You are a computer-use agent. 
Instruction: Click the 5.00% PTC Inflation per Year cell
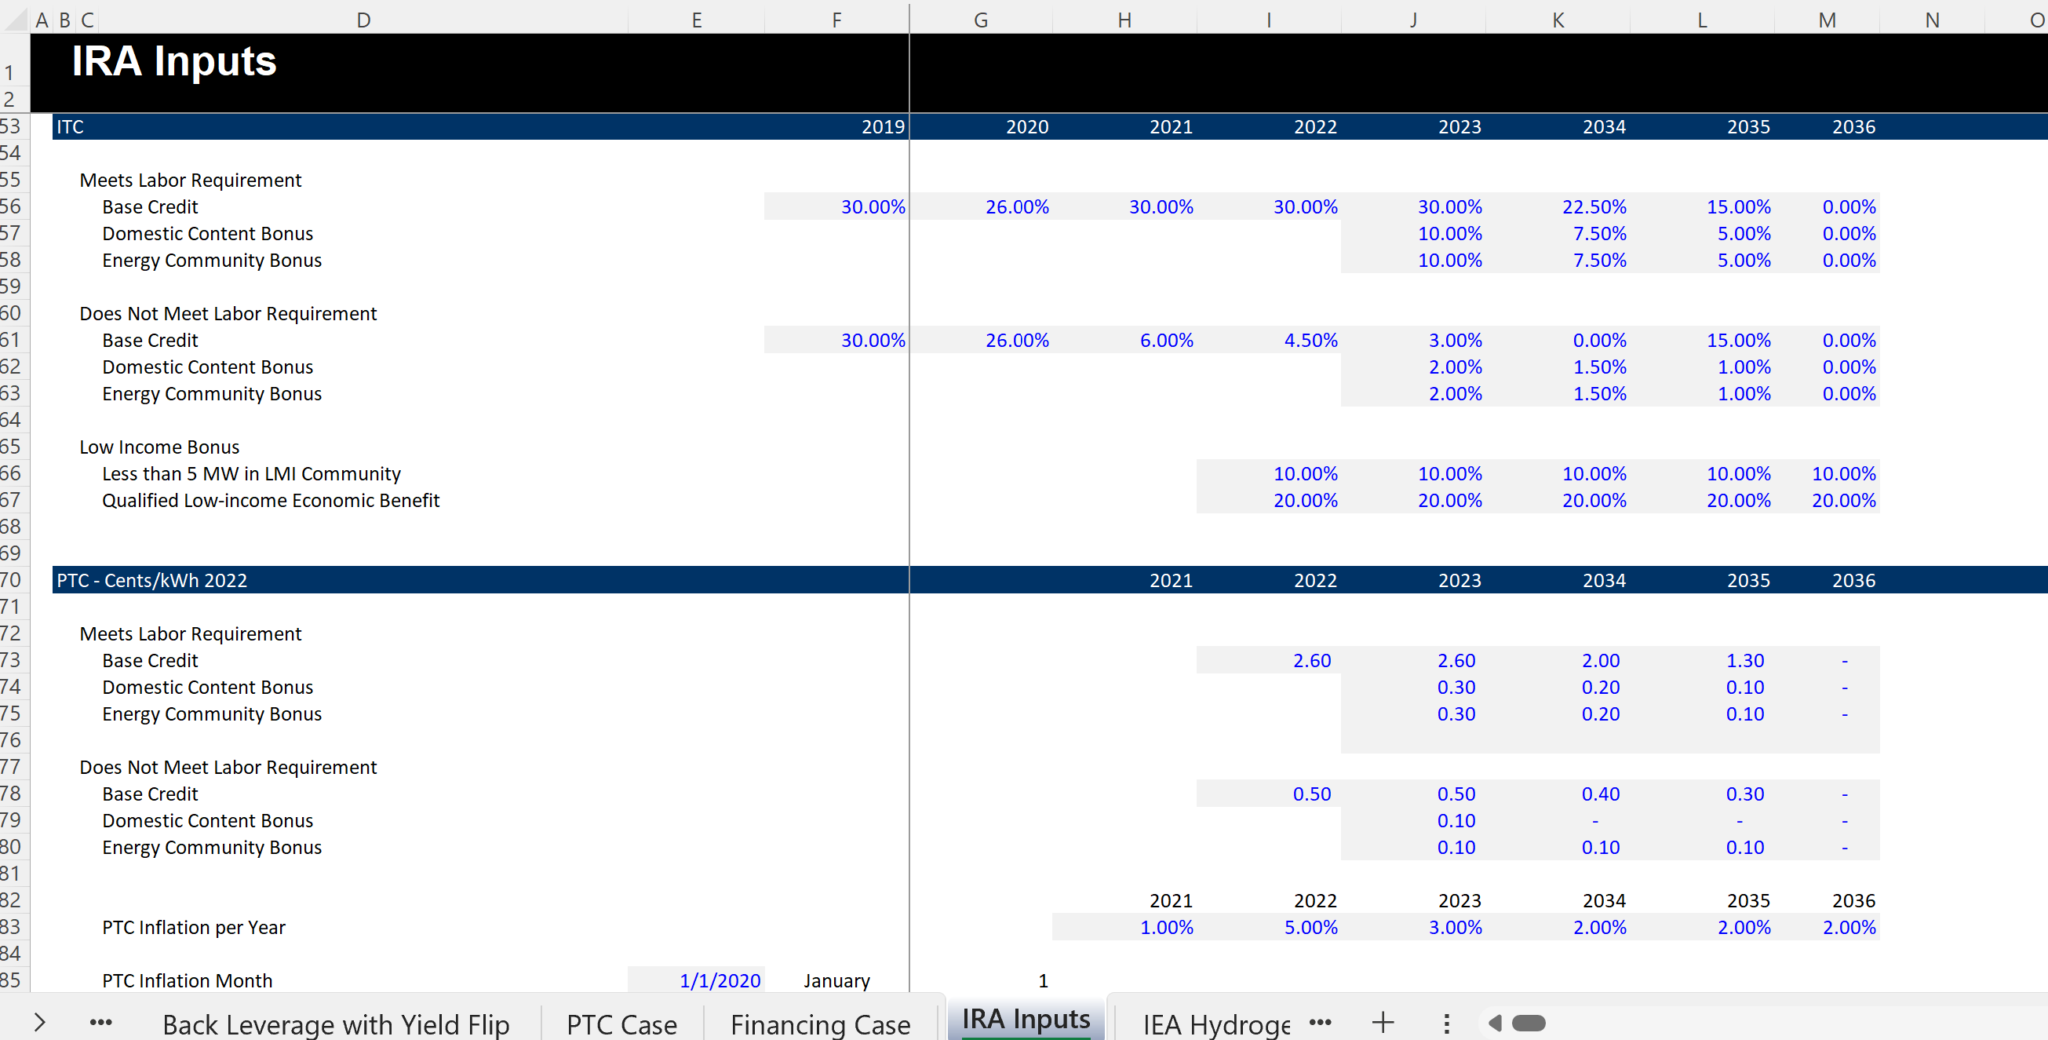point(1311,927)
